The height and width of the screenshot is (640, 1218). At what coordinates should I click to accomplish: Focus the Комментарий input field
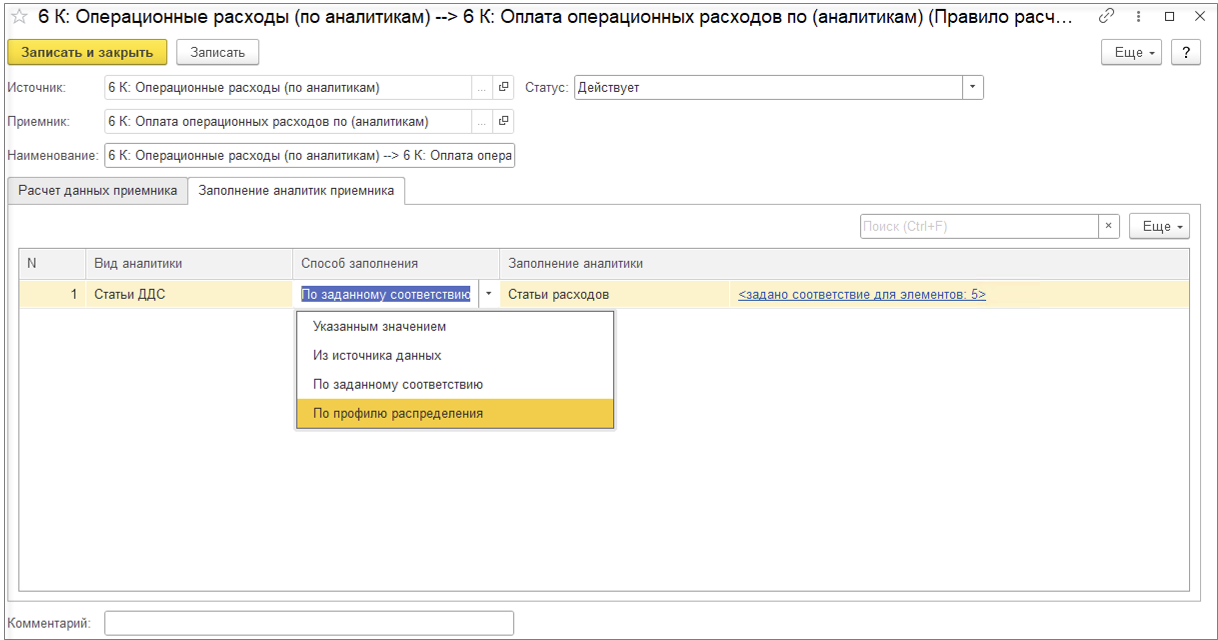309,623
